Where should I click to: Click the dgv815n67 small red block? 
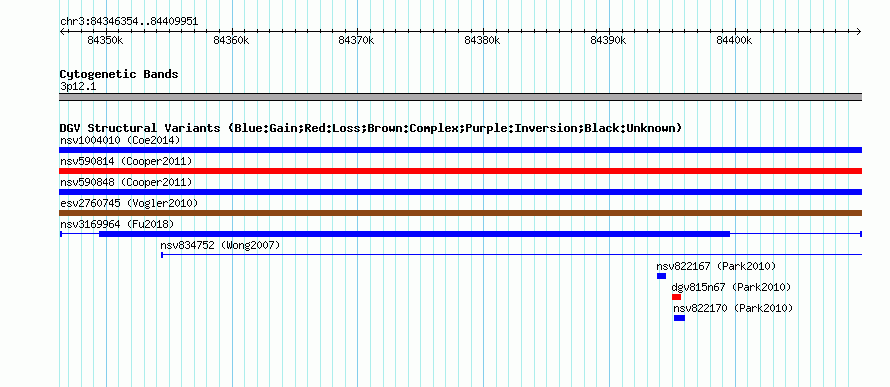click(x=676, y=297)
